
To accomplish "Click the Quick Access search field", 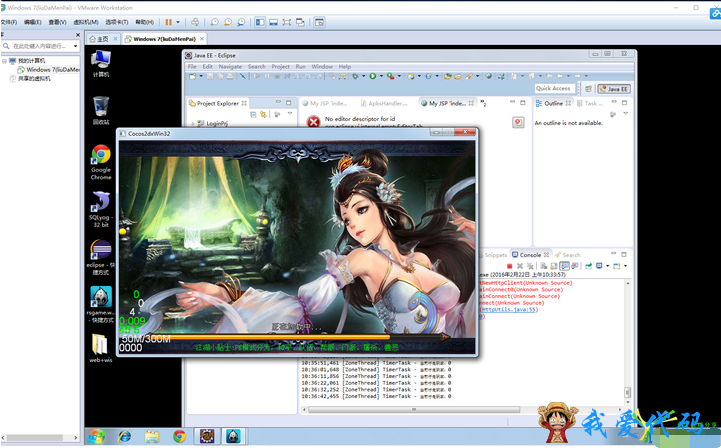I will pos(553,88).
